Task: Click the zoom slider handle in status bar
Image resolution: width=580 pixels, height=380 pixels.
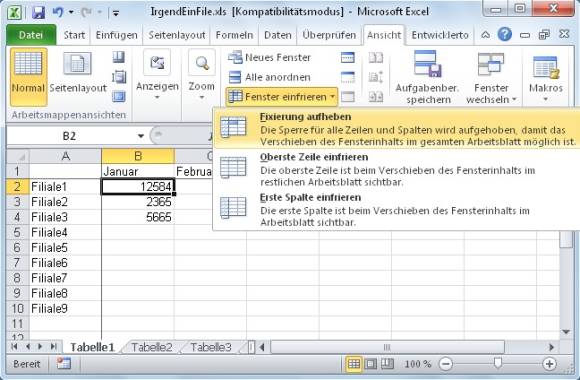Action: point(498,363)
